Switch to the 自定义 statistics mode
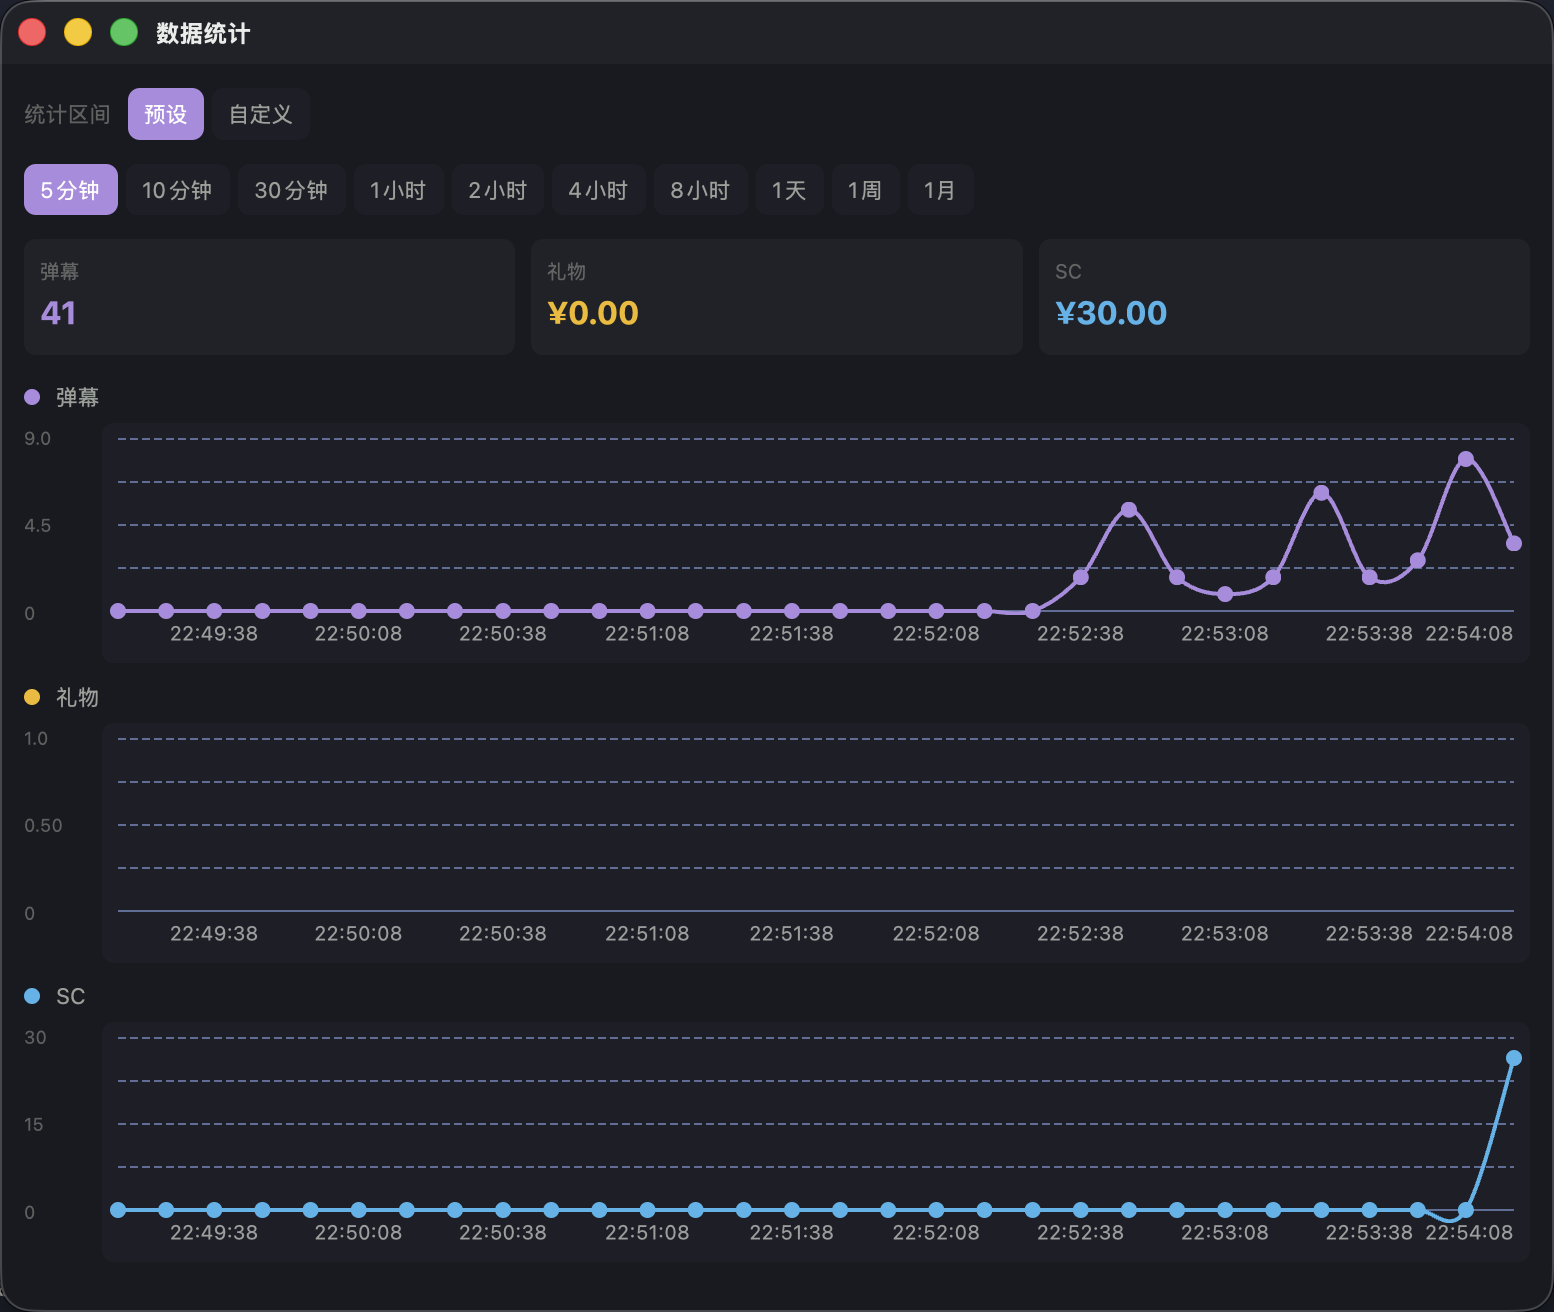Viewport: 1554px width, 1312px height. tap(260, 114)
